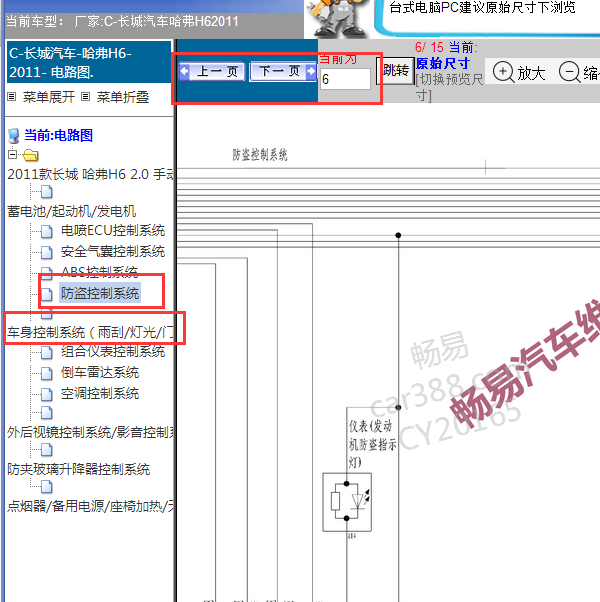600x602 pixels.
Task: Open 点烟器/备用电源/座椅加热 diagram
Action: 90,506
